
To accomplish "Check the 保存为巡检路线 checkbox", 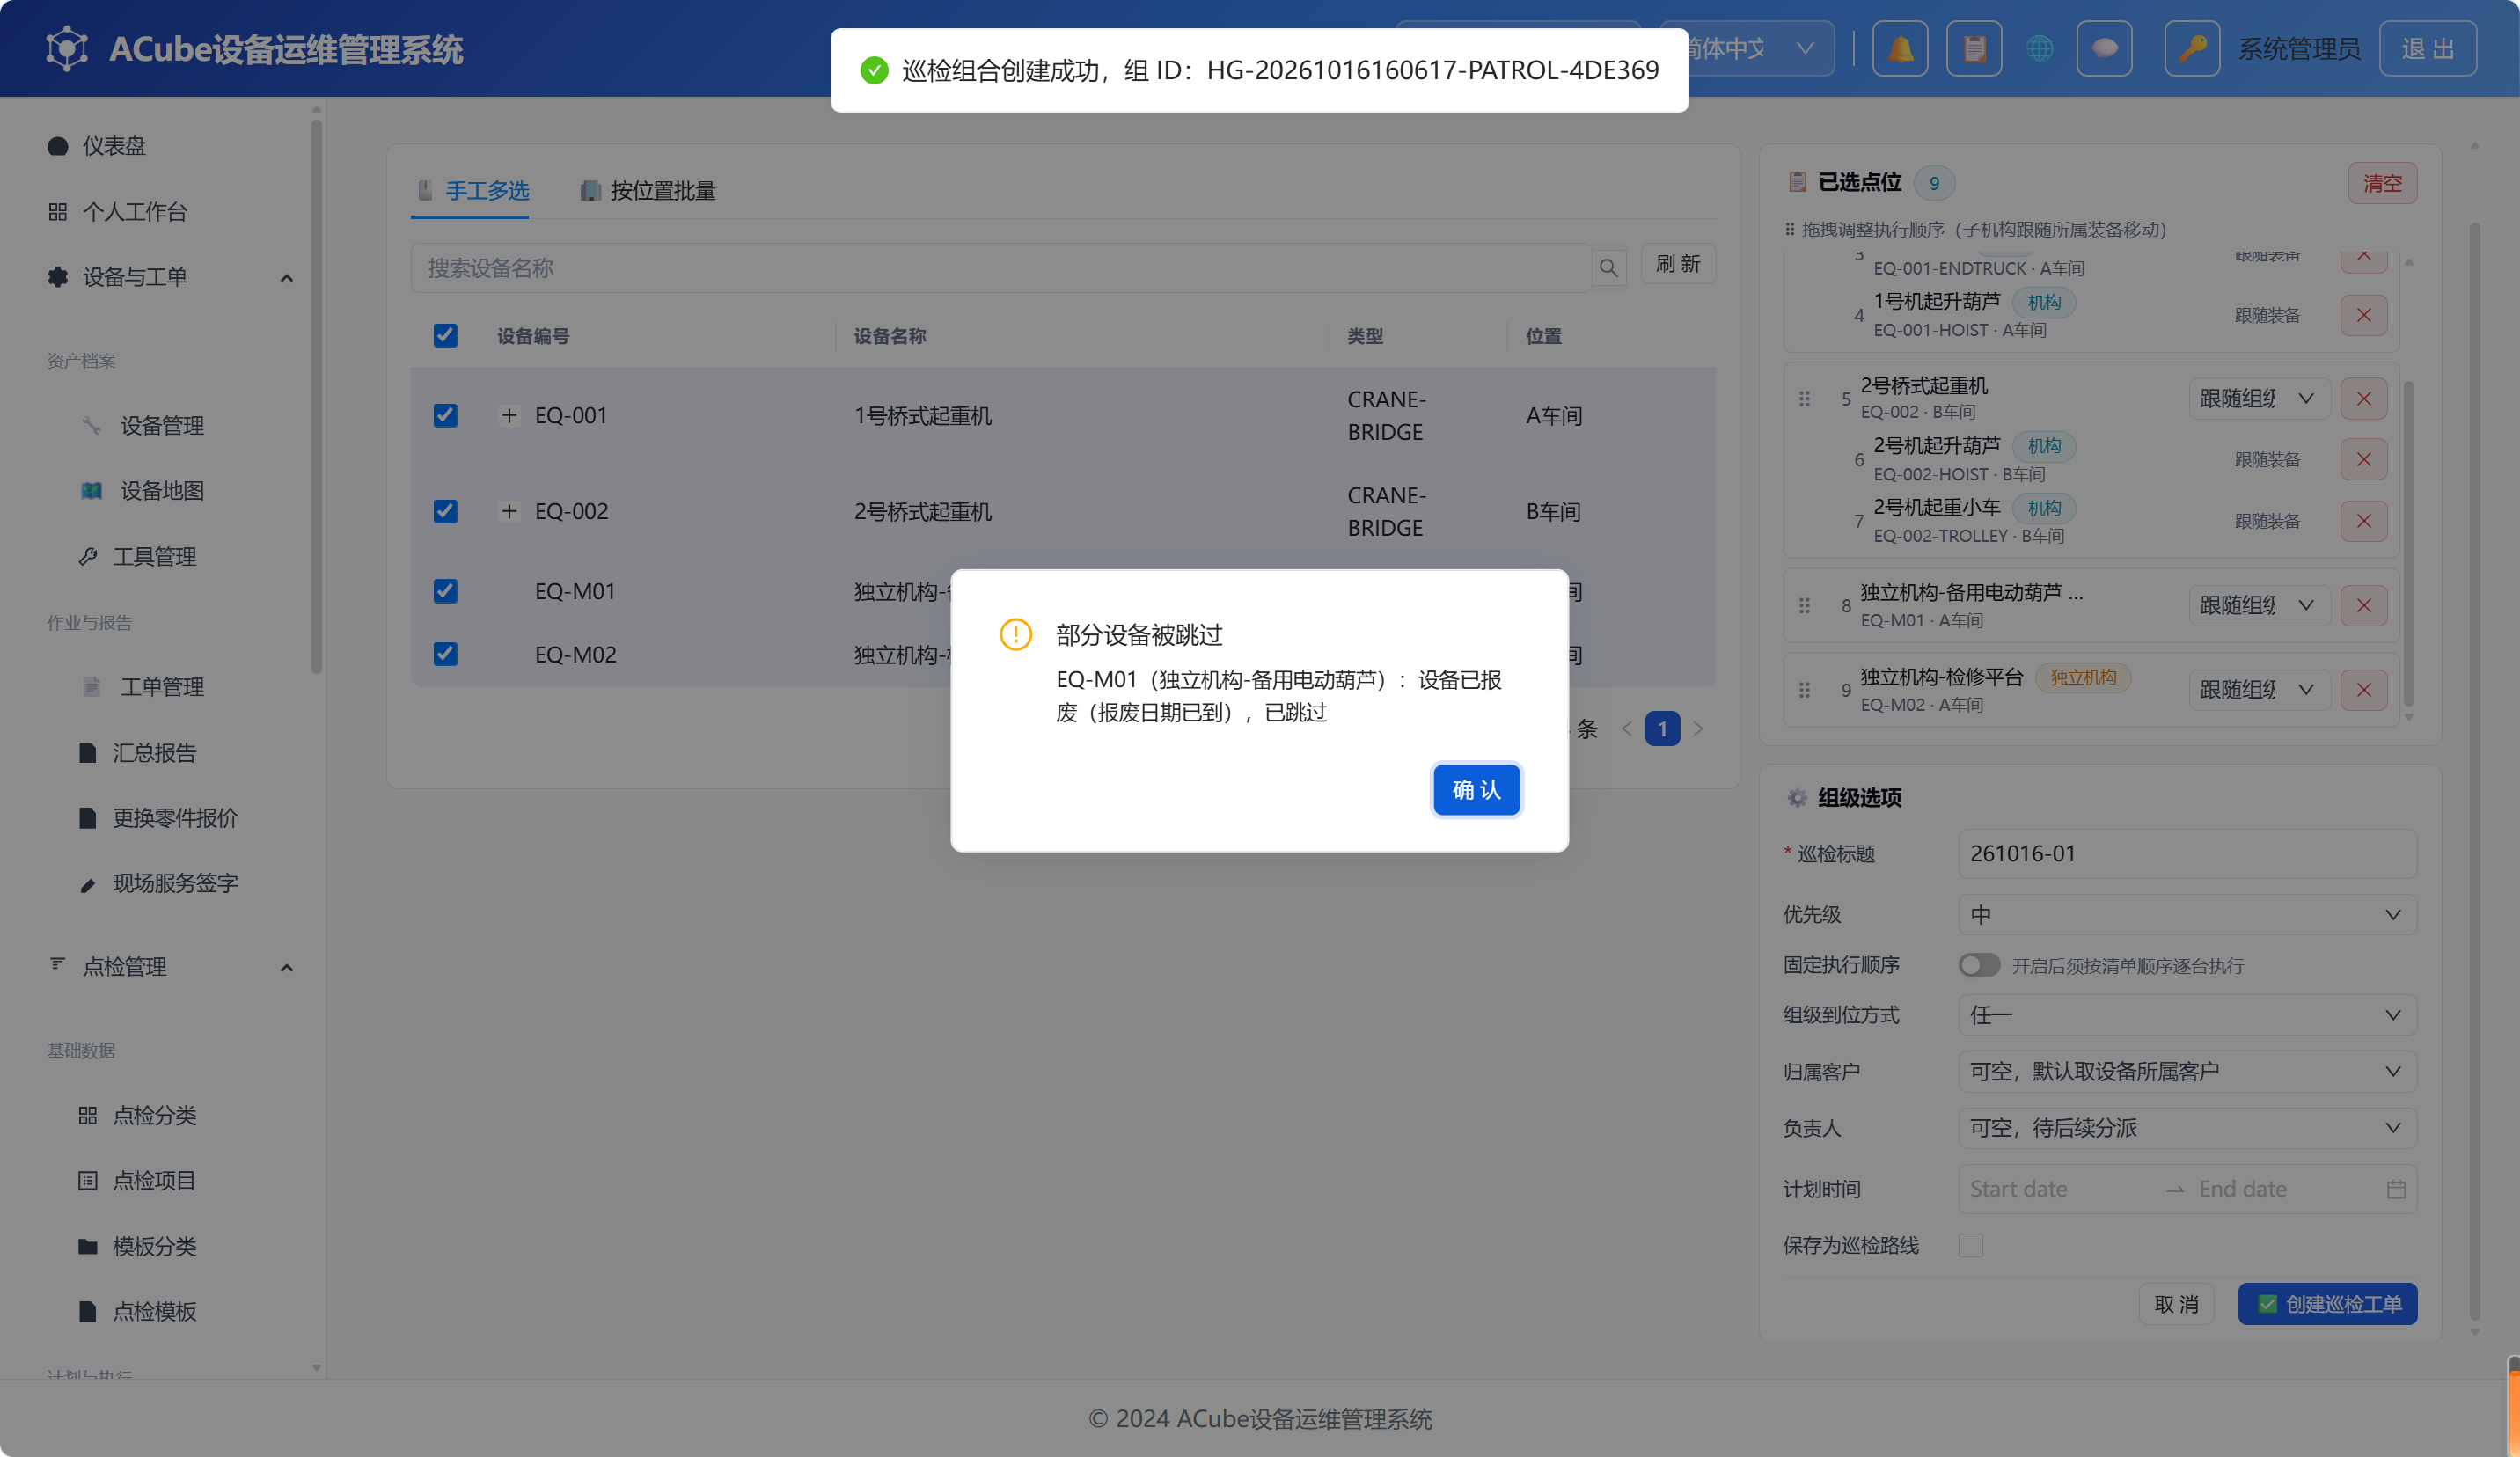I will pos(1971,1245).
